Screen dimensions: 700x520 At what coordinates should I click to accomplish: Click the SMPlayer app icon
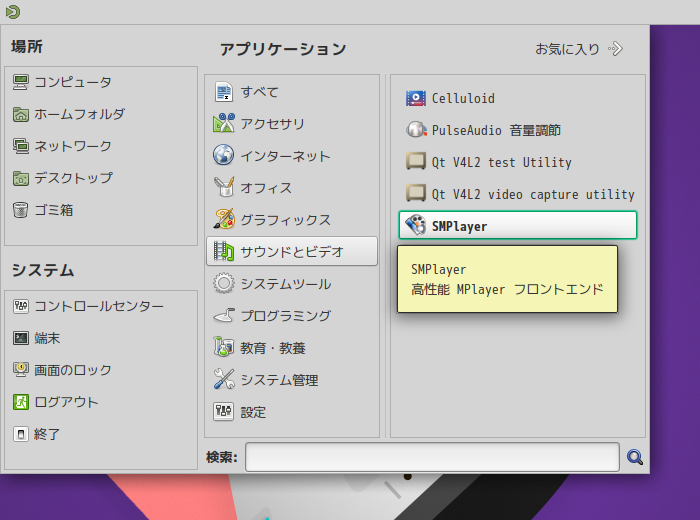pos(416,225)
